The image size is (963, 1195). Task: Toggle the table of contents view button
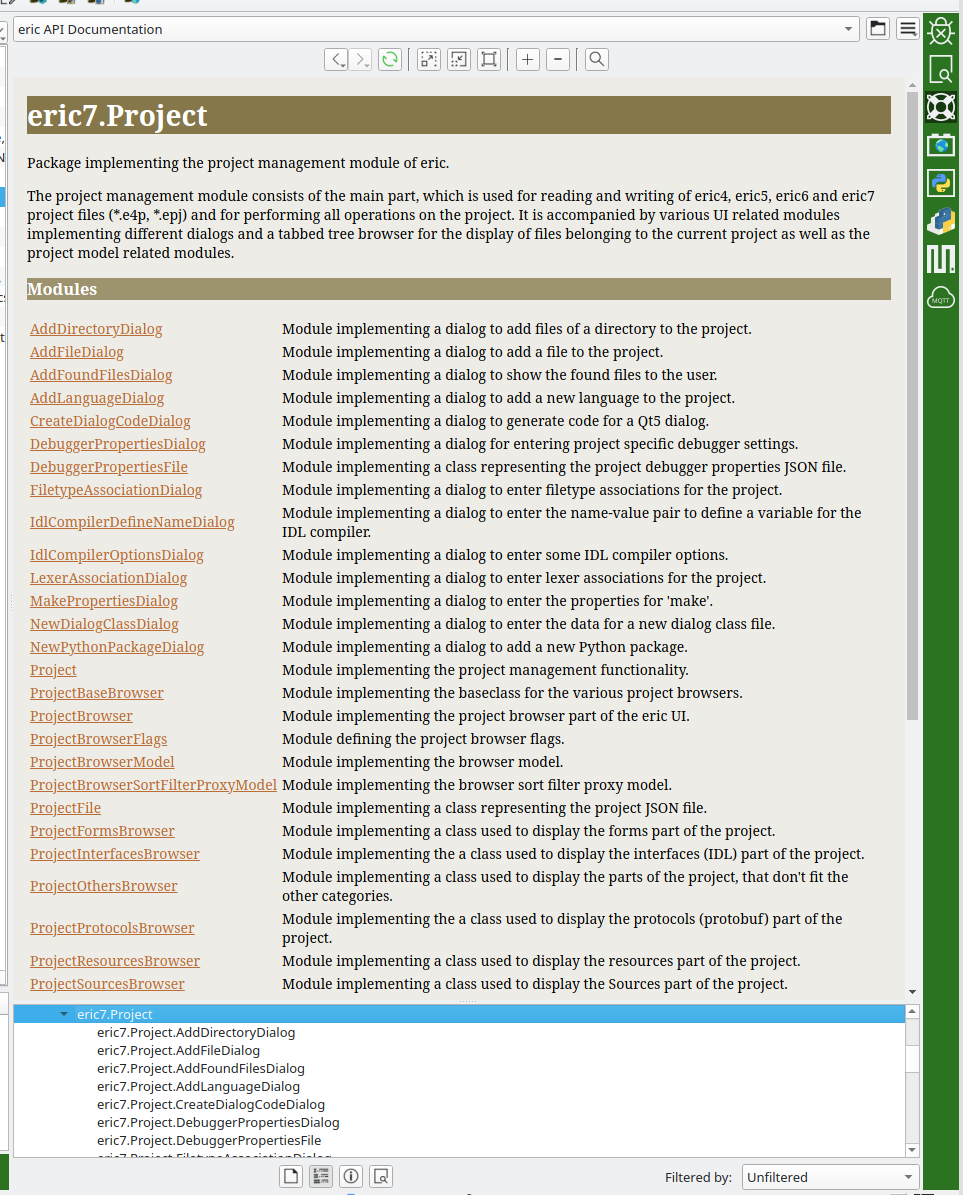pos(321,1176)
